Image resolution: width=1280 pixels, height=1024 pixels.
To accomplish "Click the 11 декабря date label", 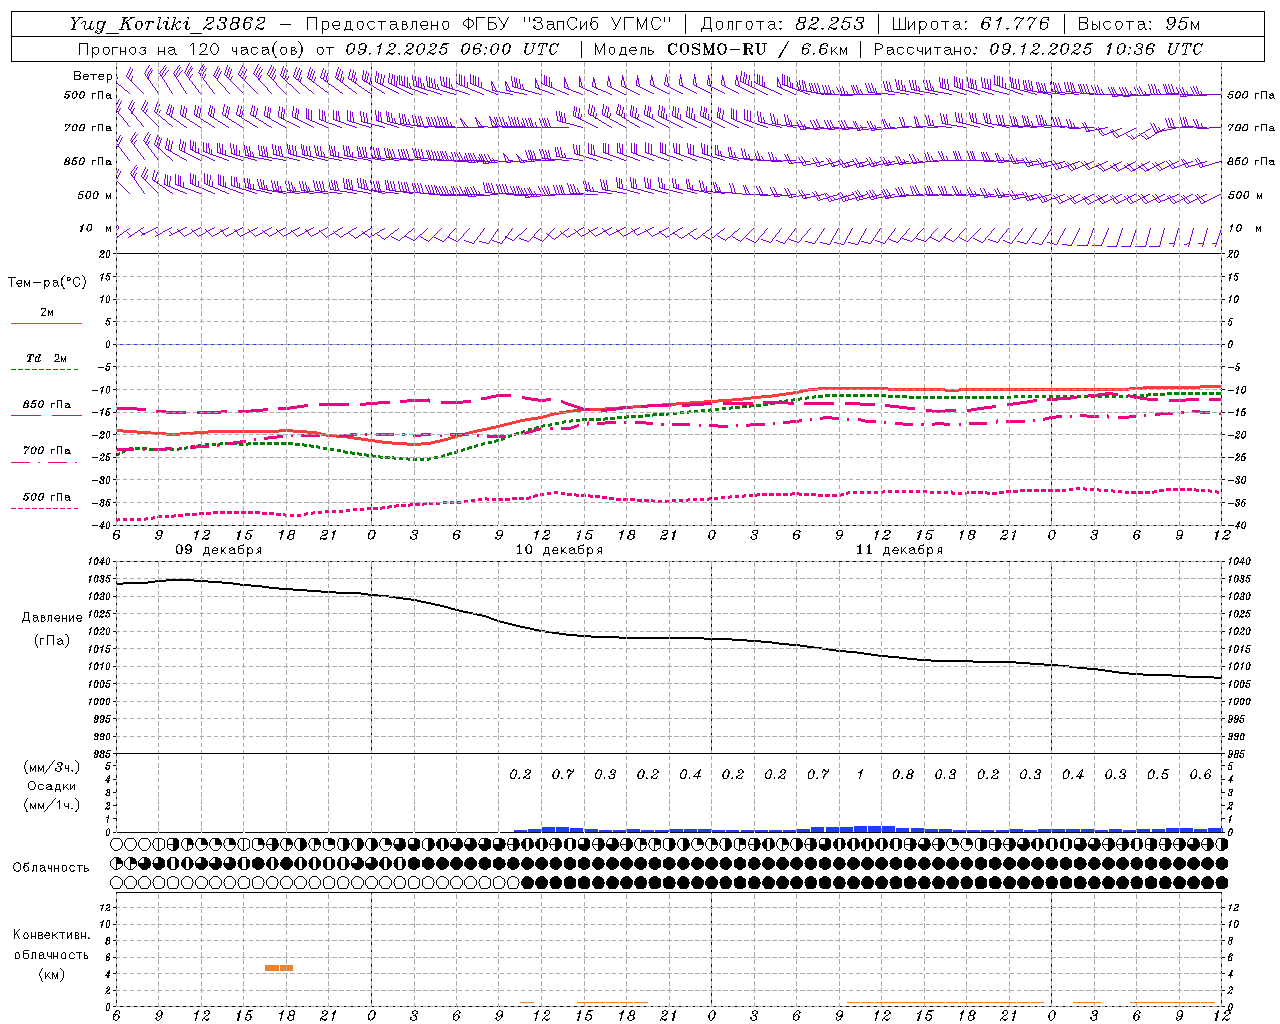I will pos(899,550).
